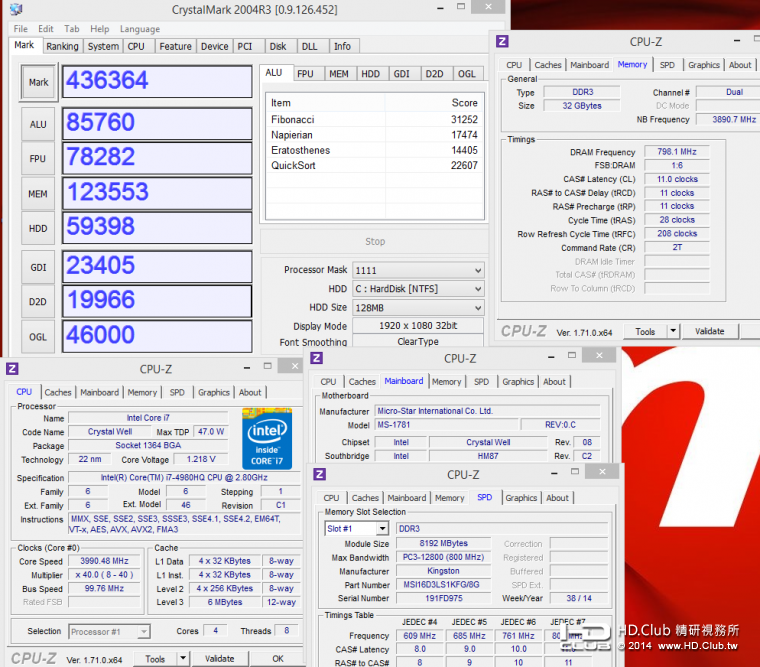Click the Stop button in CrystalMark
The height and width of the screenshot is (667, 760).
(374, 241)
